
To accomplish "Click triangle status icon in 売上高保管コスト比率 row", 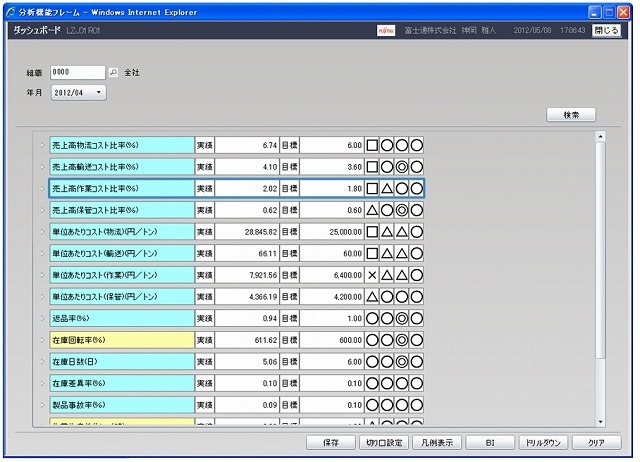I will (372, 210).
